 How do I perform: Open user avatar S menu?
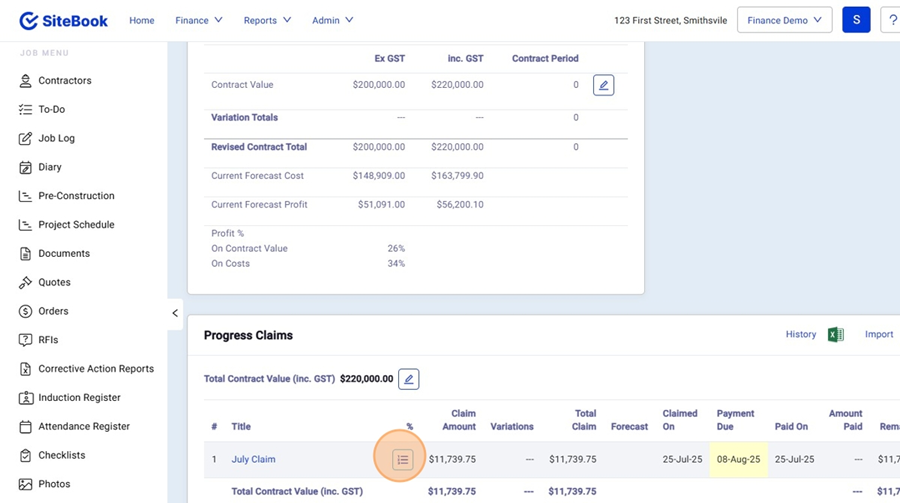tap(856, 20)
